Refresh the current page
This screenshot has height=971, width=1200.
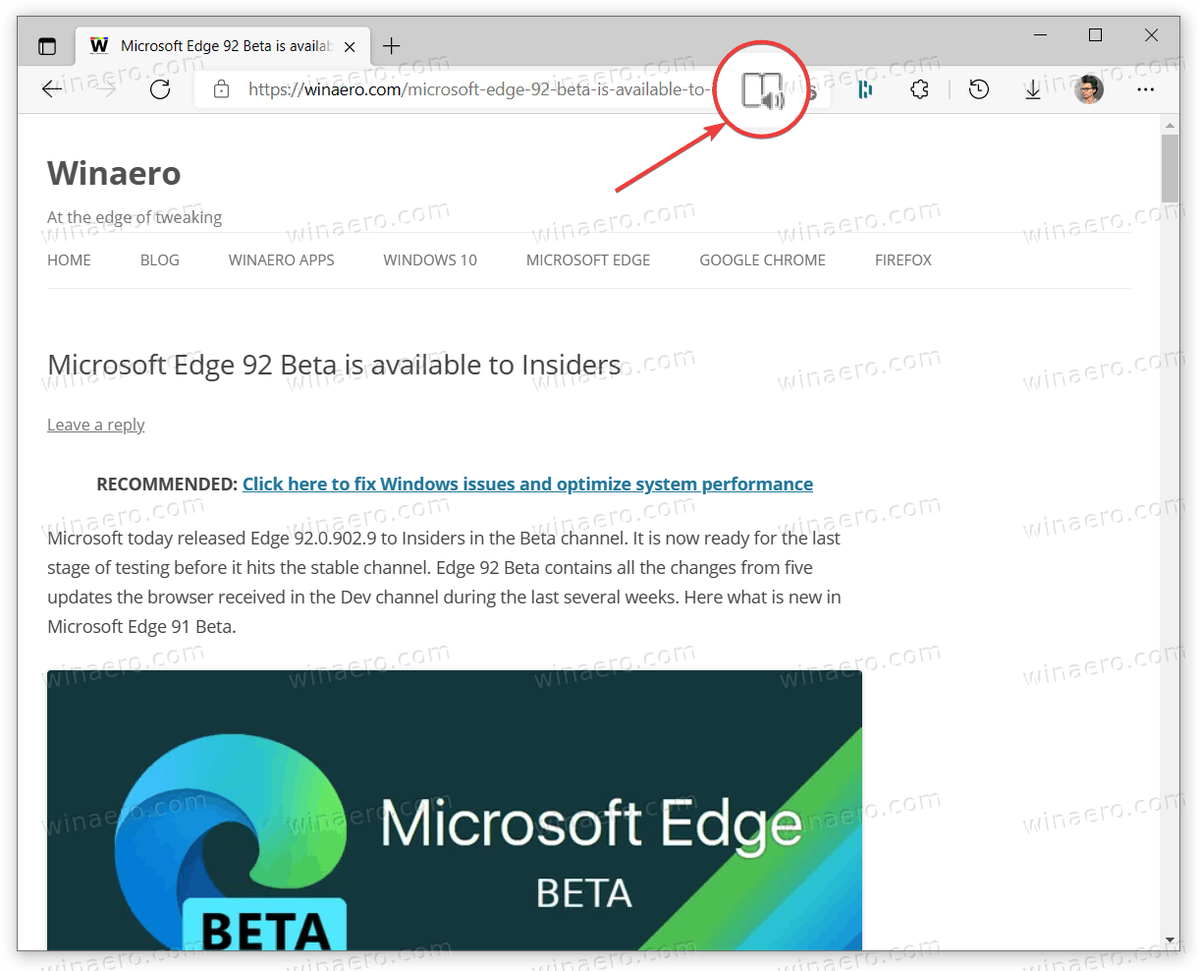(160, 90)
